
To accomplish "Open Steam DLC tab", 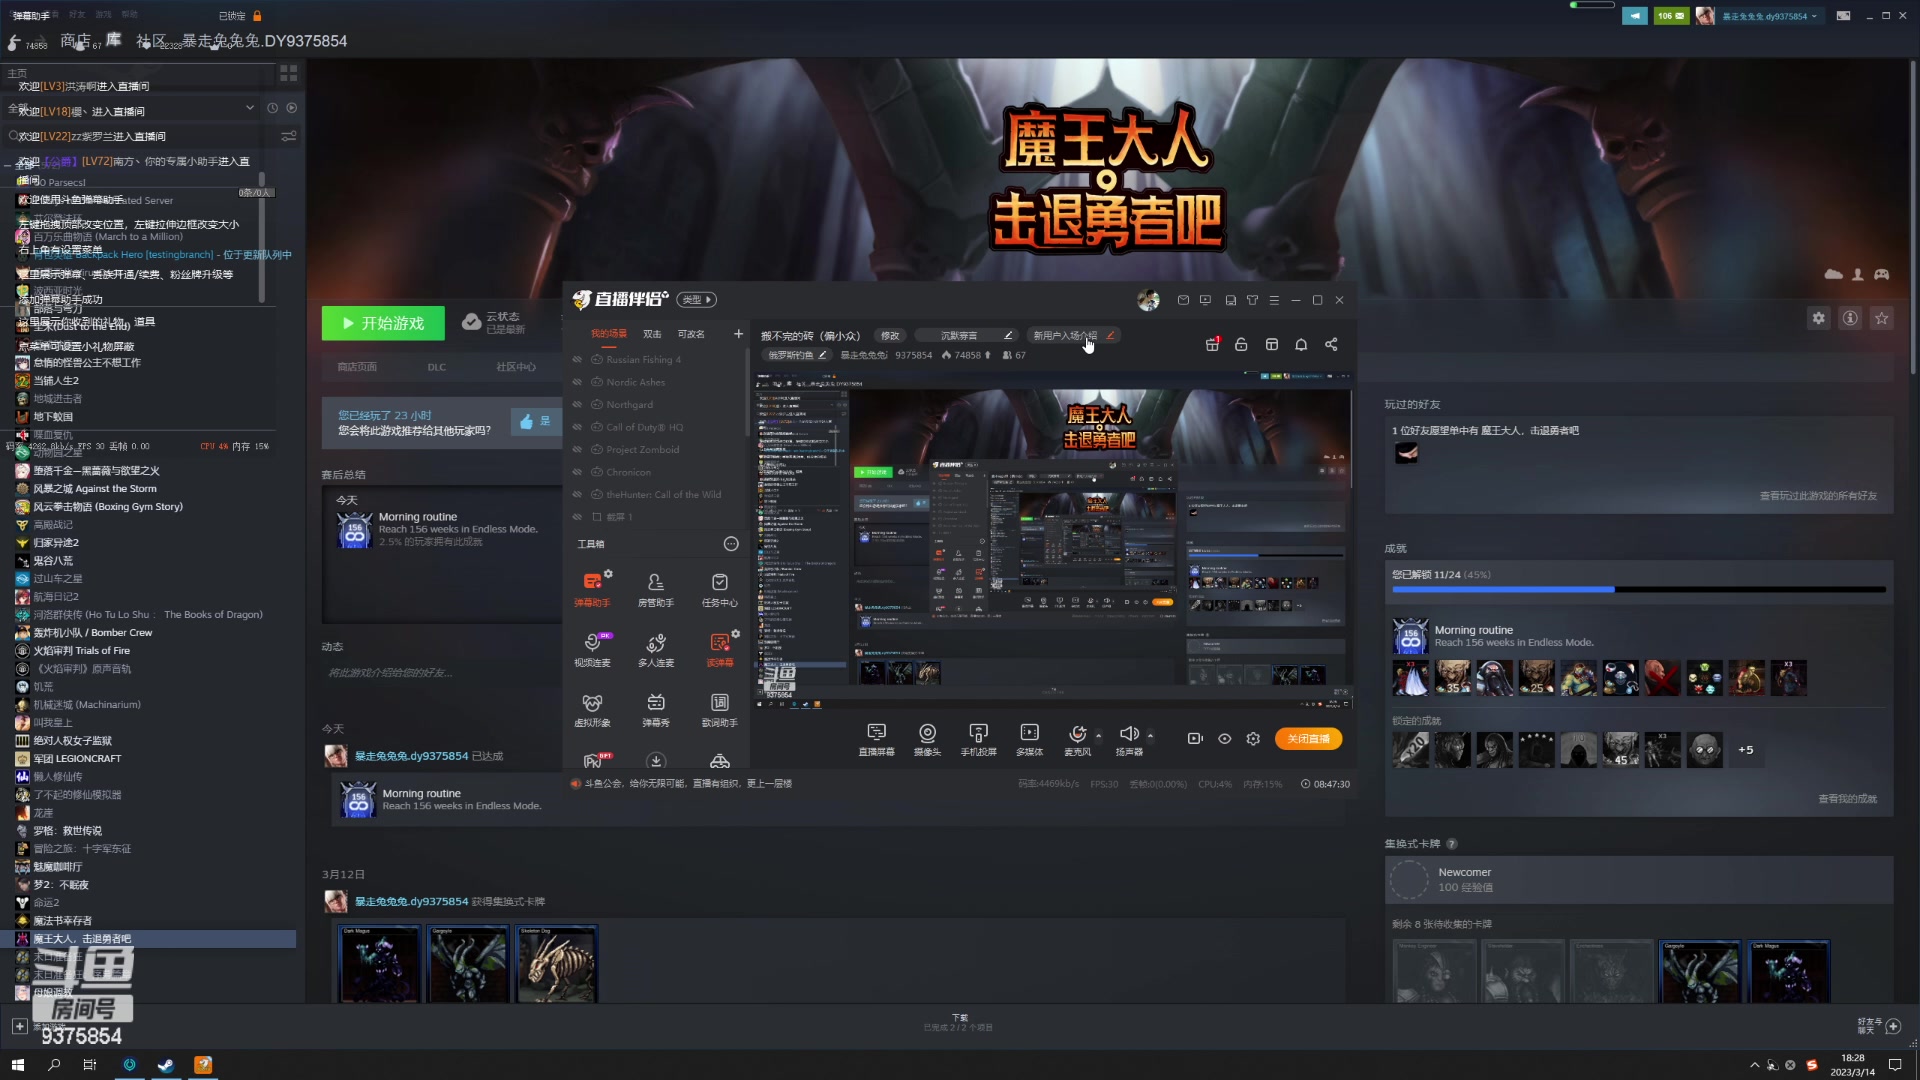I will (437, 367).
